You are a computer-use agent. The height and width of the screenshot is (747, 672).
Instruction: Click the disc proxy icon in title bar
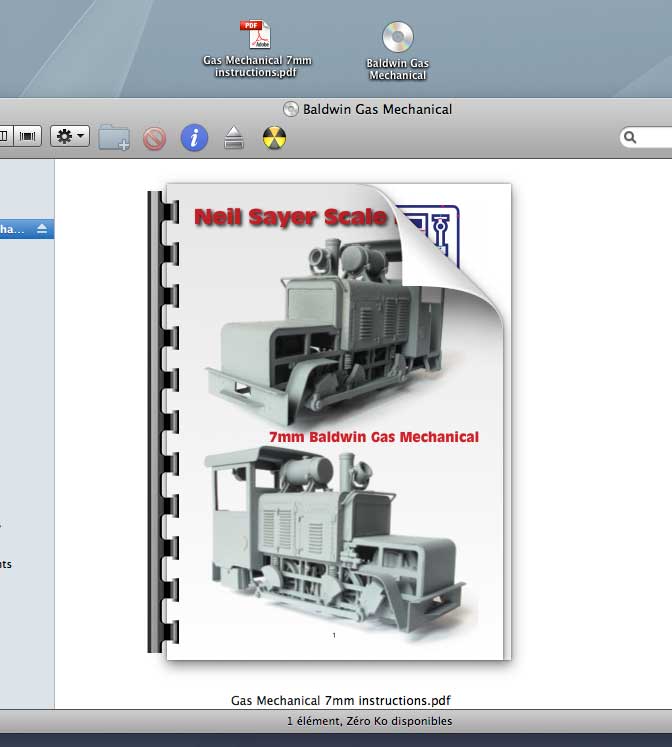coord(291,109)
